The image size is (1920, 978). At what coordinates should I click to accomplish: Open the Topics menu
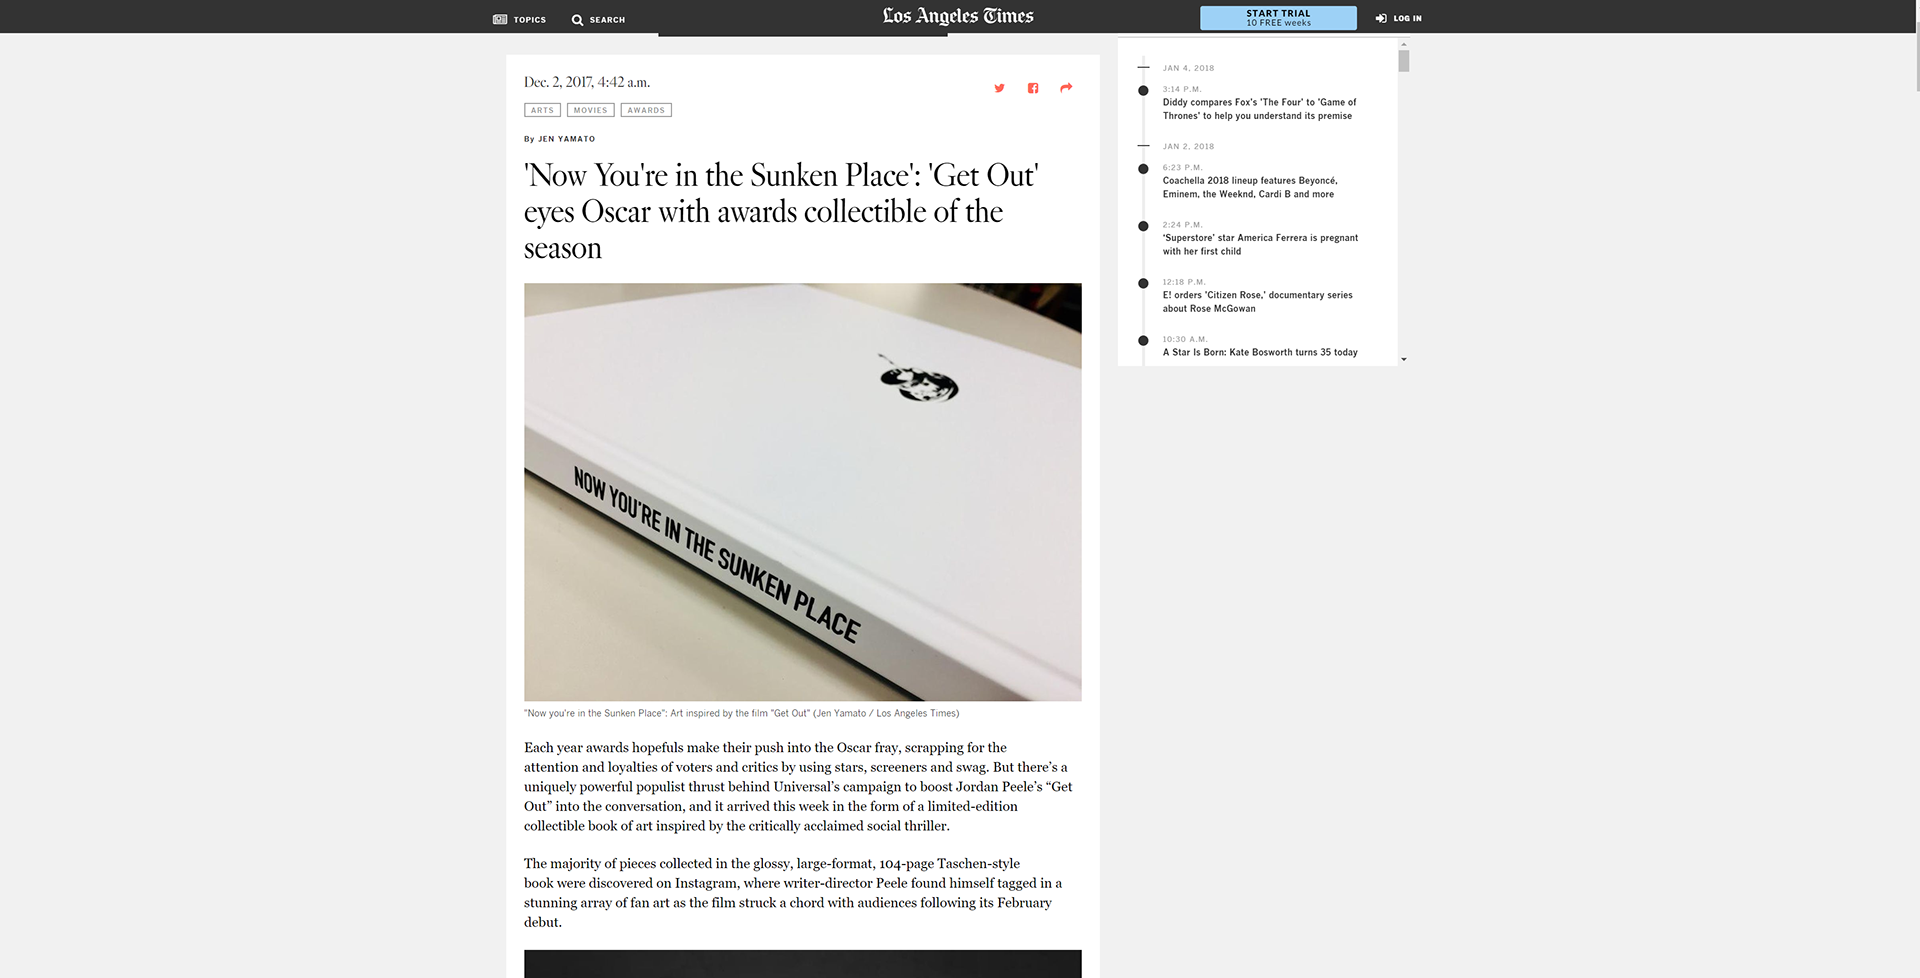coord(519,19)
